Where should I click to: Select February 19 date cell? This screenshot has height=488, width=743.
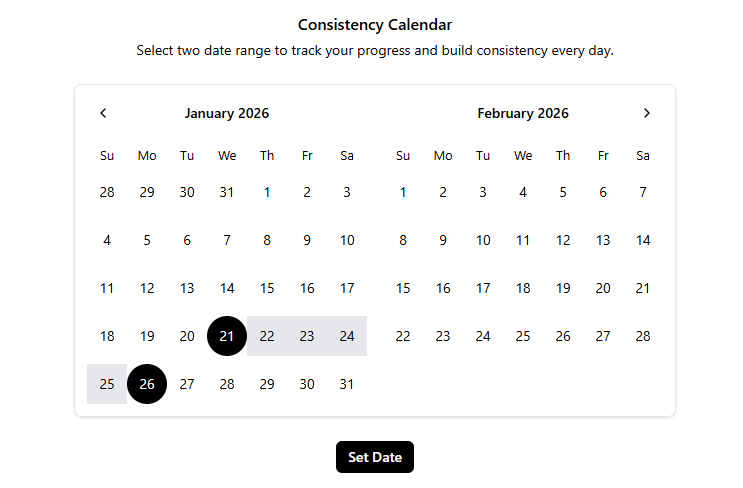pyautogui.click(x=563, y=288)
